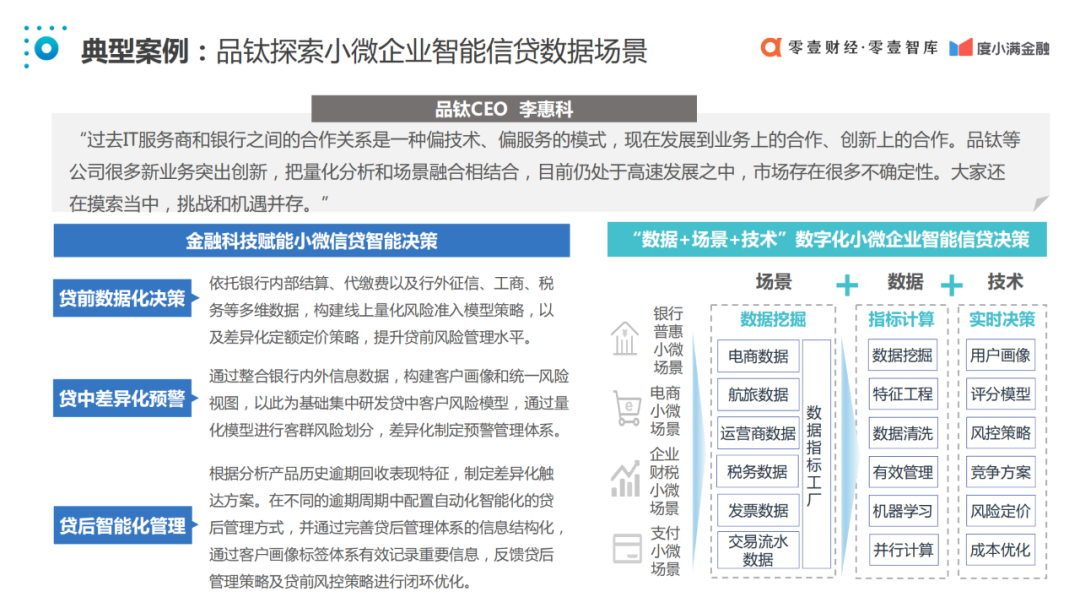Click the paragraph starting 依托银行内部结算
Image resolution: width=1080 pixels, height=608 pixels.
tap(382, 311)
